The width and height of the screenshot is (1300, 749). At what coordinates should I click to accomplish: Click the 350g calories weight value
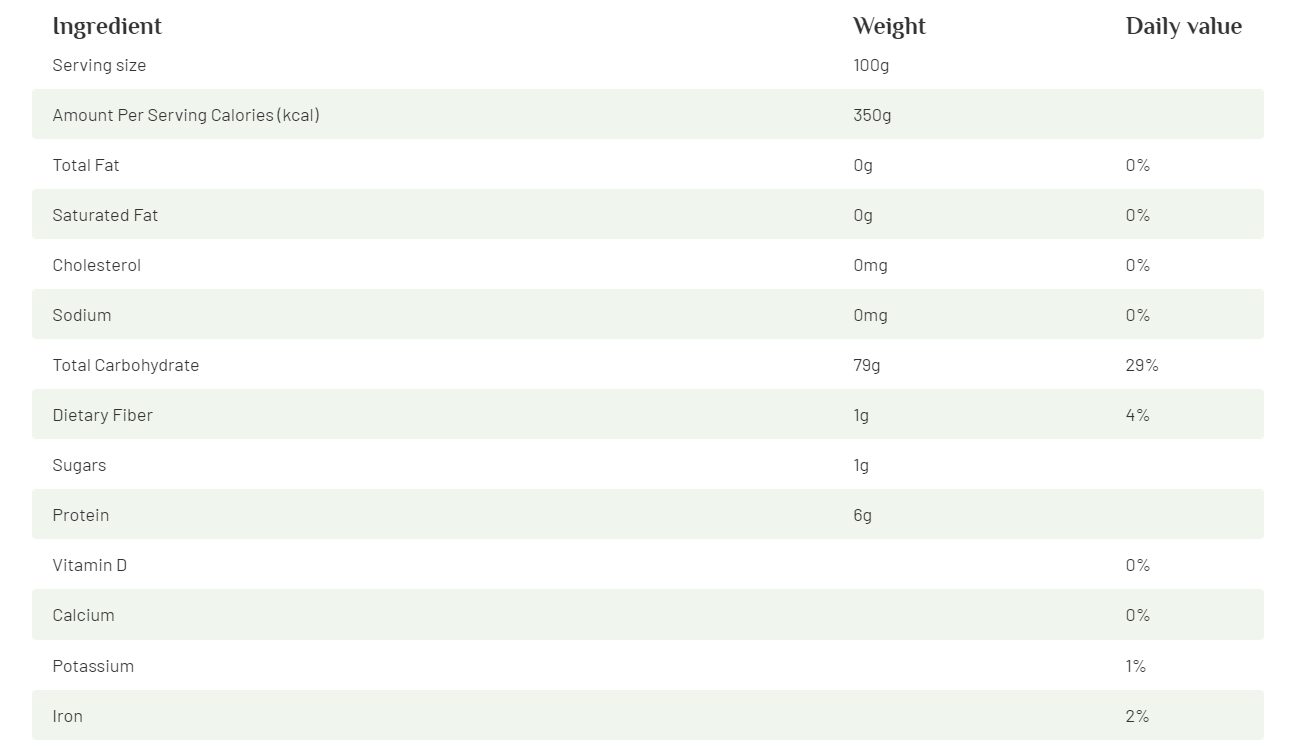point(872,115)
